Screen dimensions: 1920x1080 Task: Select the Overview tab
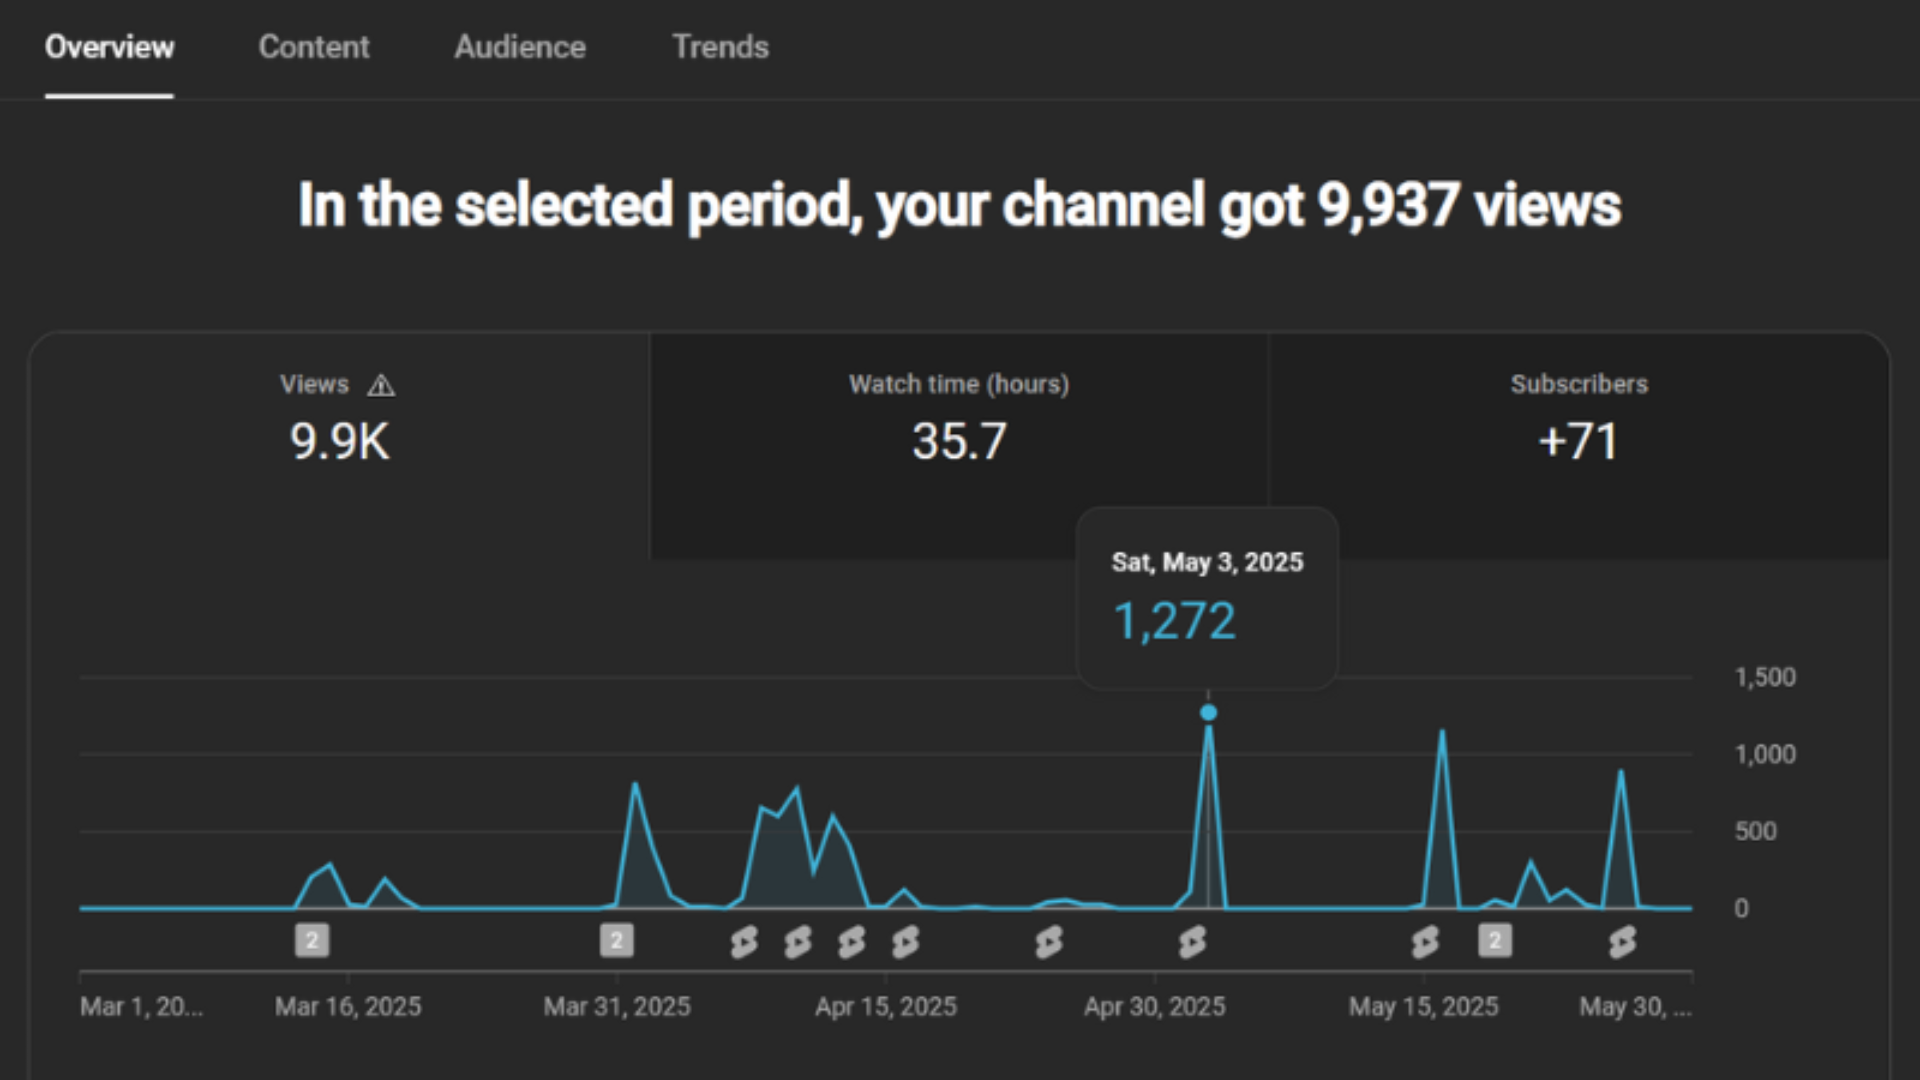point(109,47)
